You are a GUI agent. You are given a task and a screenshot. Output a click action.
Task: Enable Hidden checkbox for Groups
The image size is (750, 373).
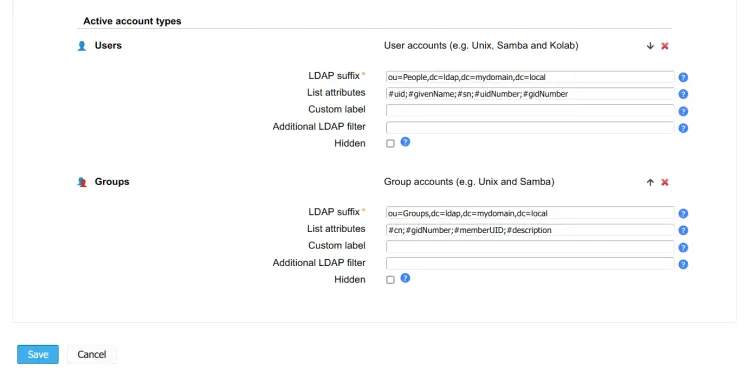point(390,280)
